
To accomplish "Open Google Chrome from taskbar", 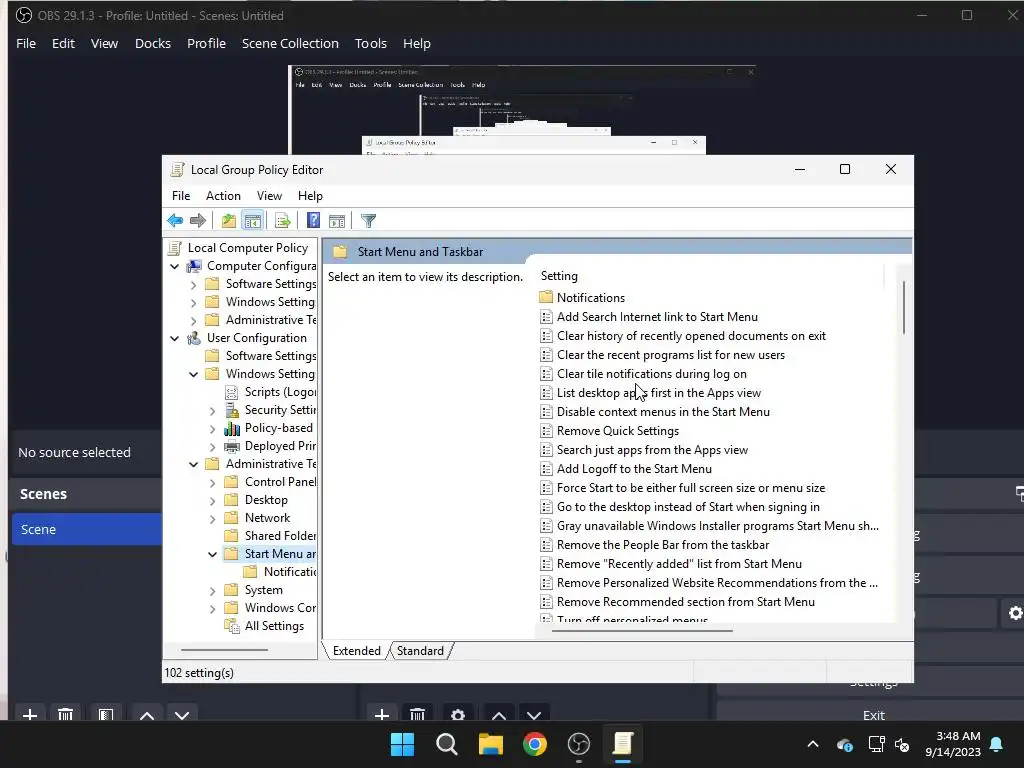I will click(534, 744).
